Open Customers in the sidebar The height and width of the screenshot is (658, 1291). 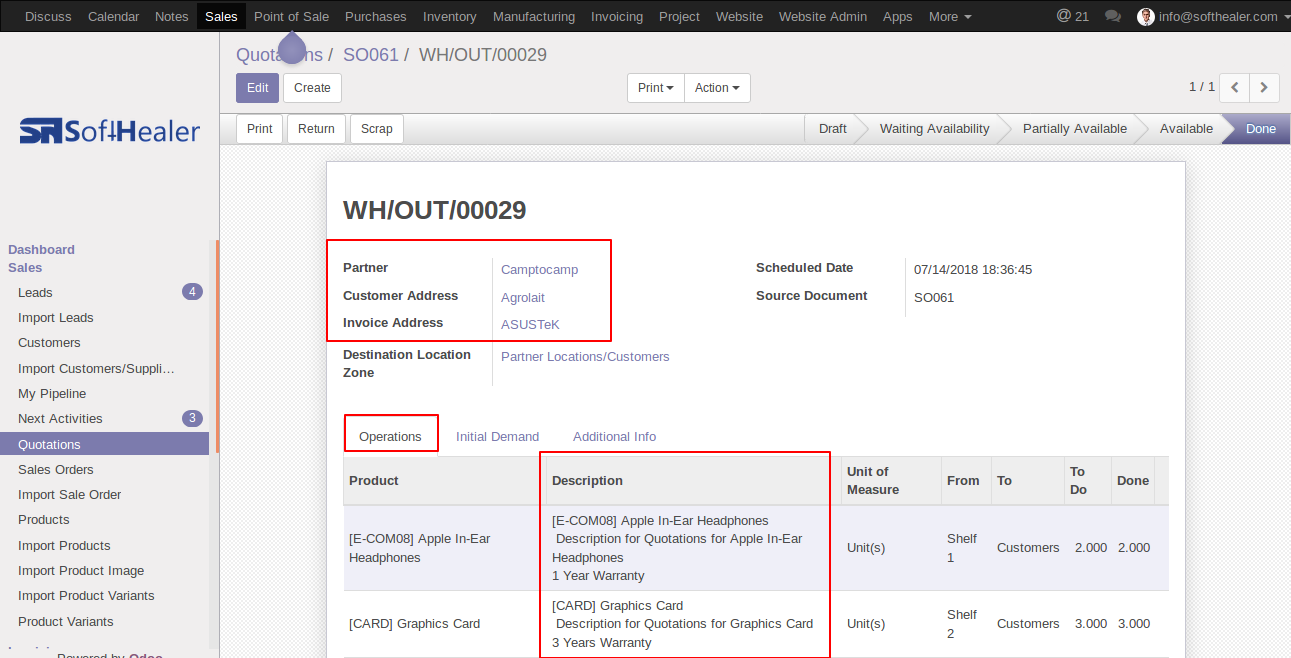coord(105,343)
